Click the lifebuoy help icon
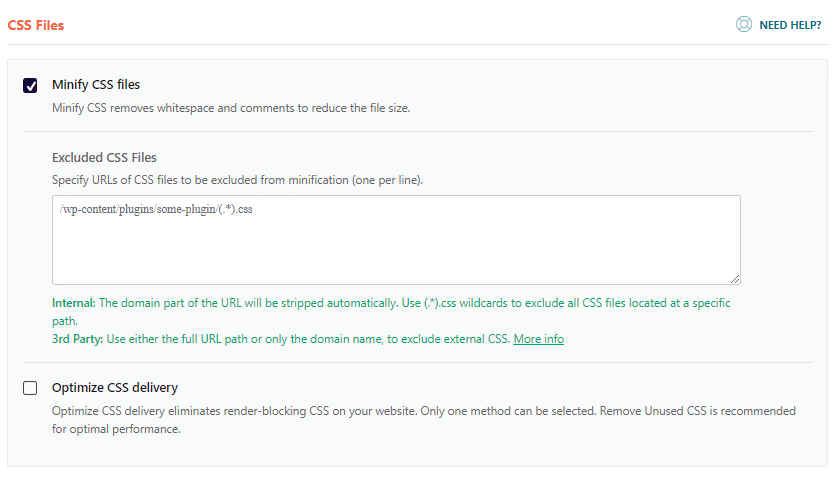This screenshot has width=840, height=488. tap(743, 25)
